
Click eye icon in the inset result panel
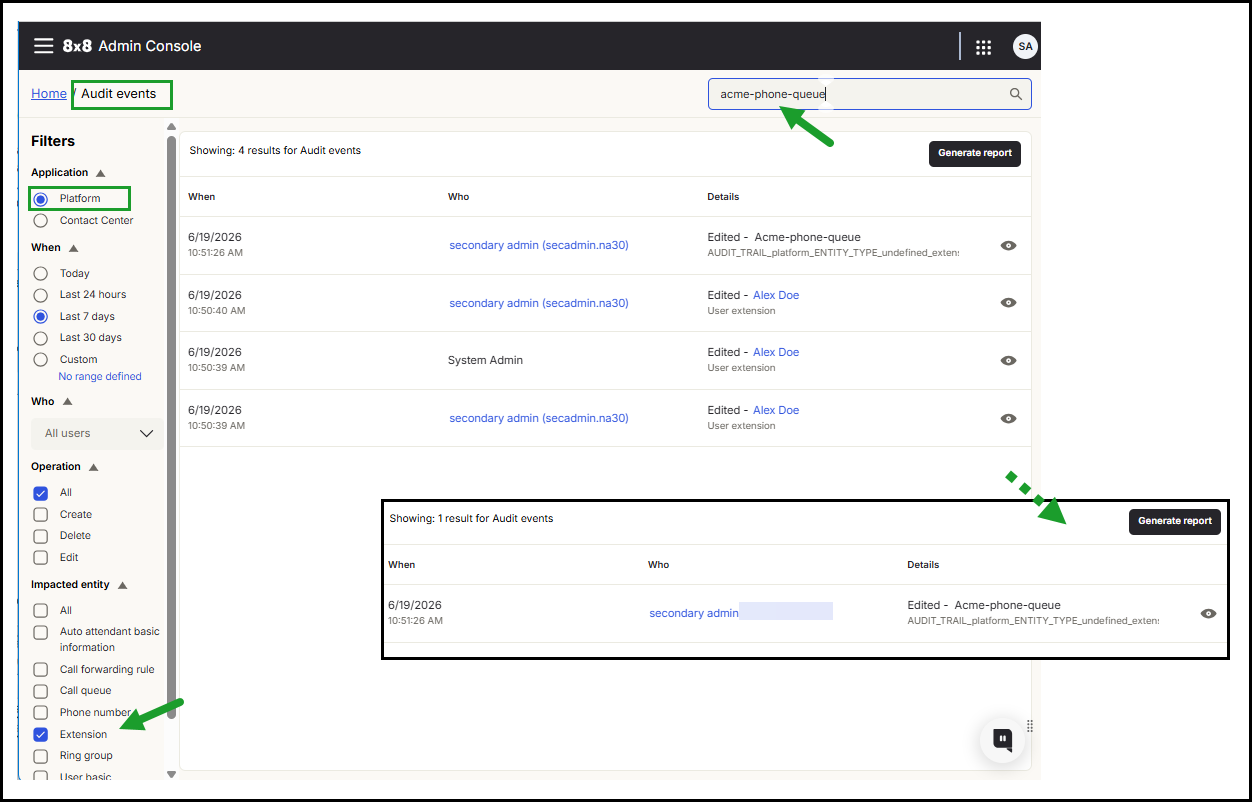click(1208, 613)
